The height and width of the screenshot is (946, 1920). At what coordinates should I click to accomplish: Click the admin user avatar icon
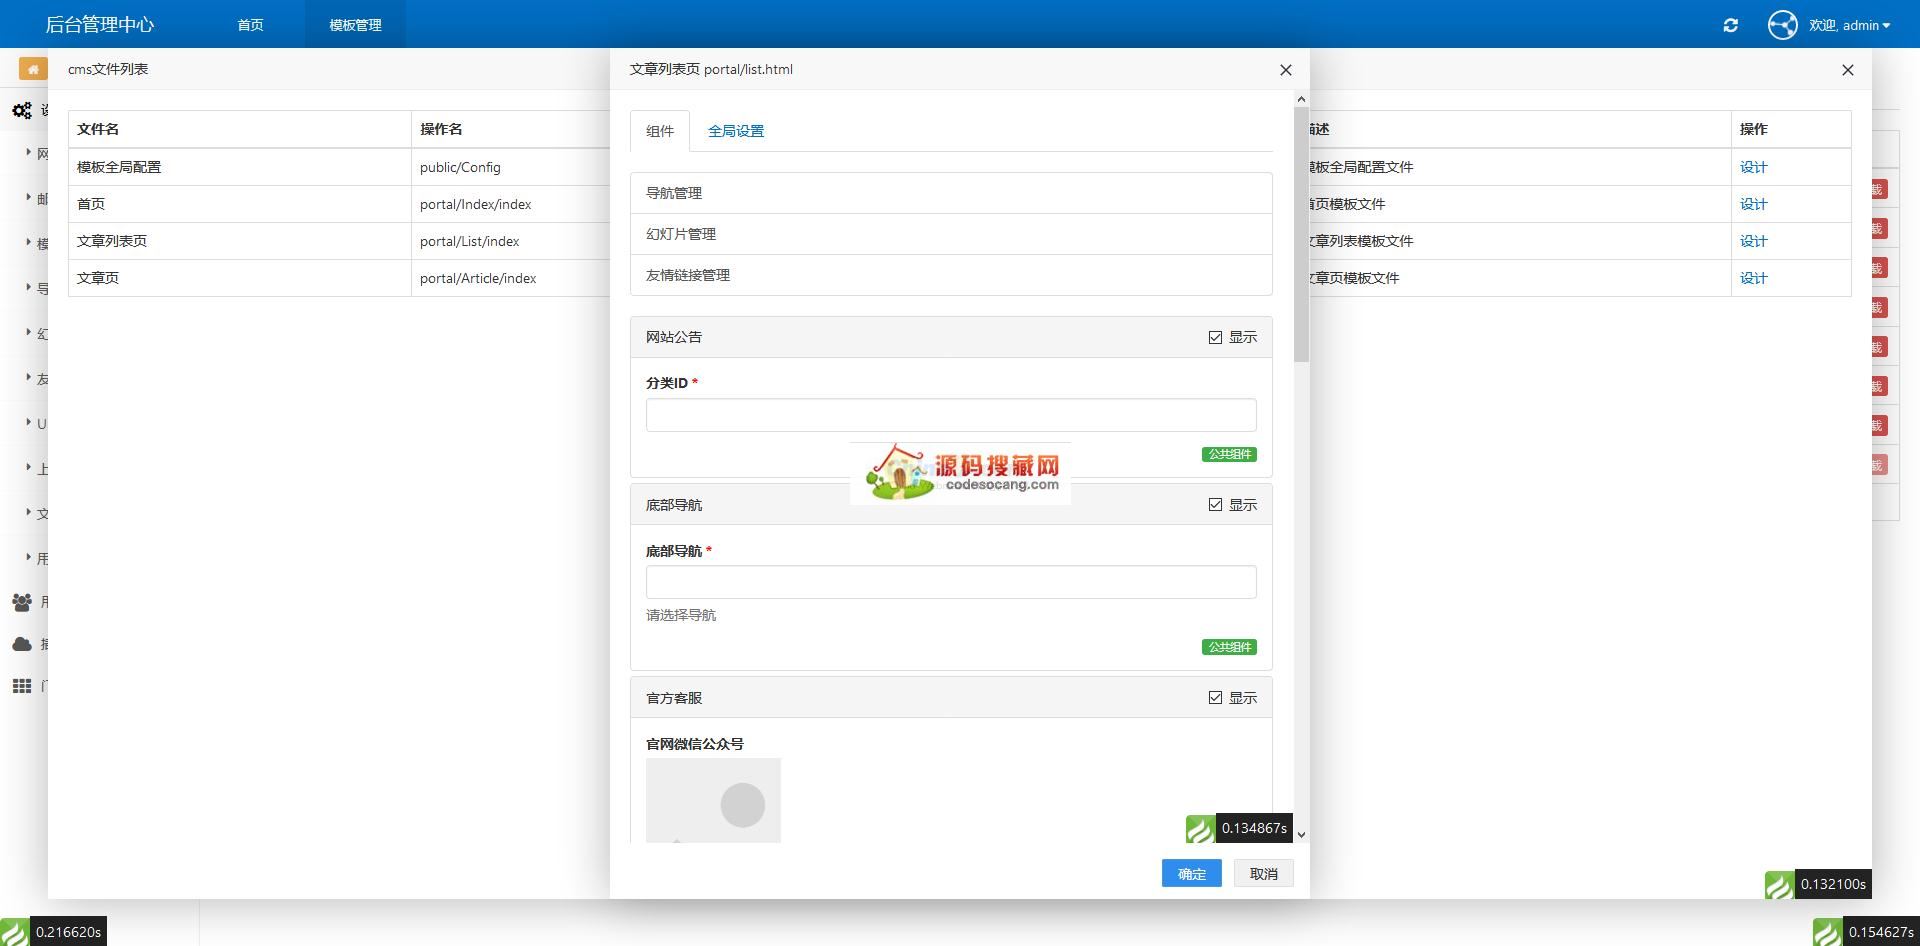click(x=1782, y=25)
